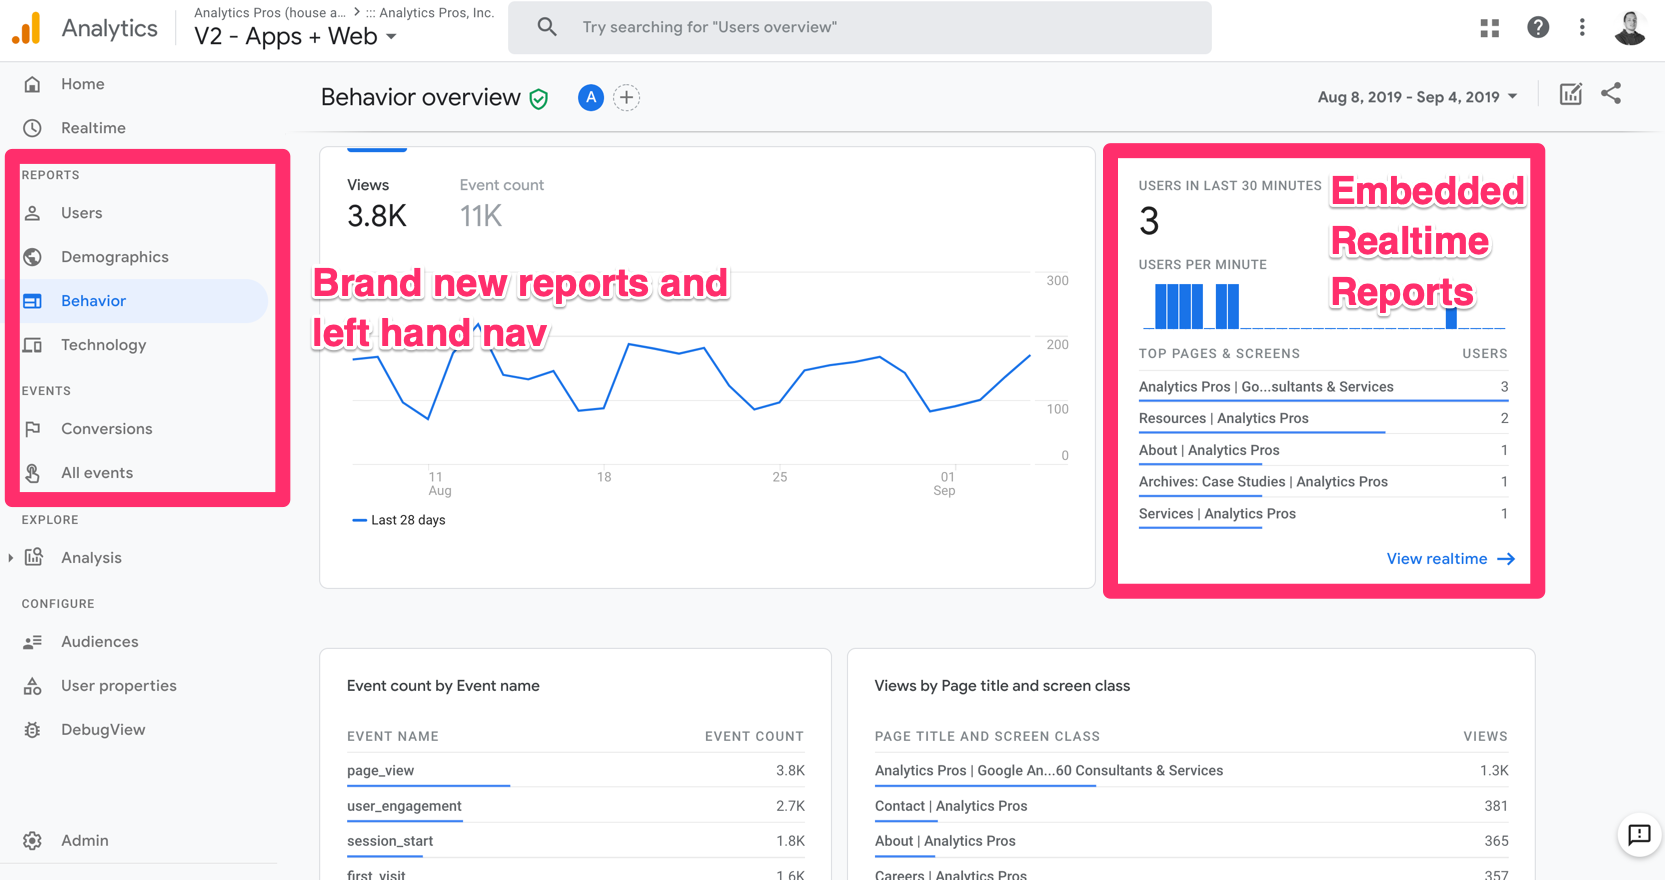Expand the Analysis section arrow
The width and height of the screenshot is (1665, 880).
pyautogui.click(x=11, y=558)
